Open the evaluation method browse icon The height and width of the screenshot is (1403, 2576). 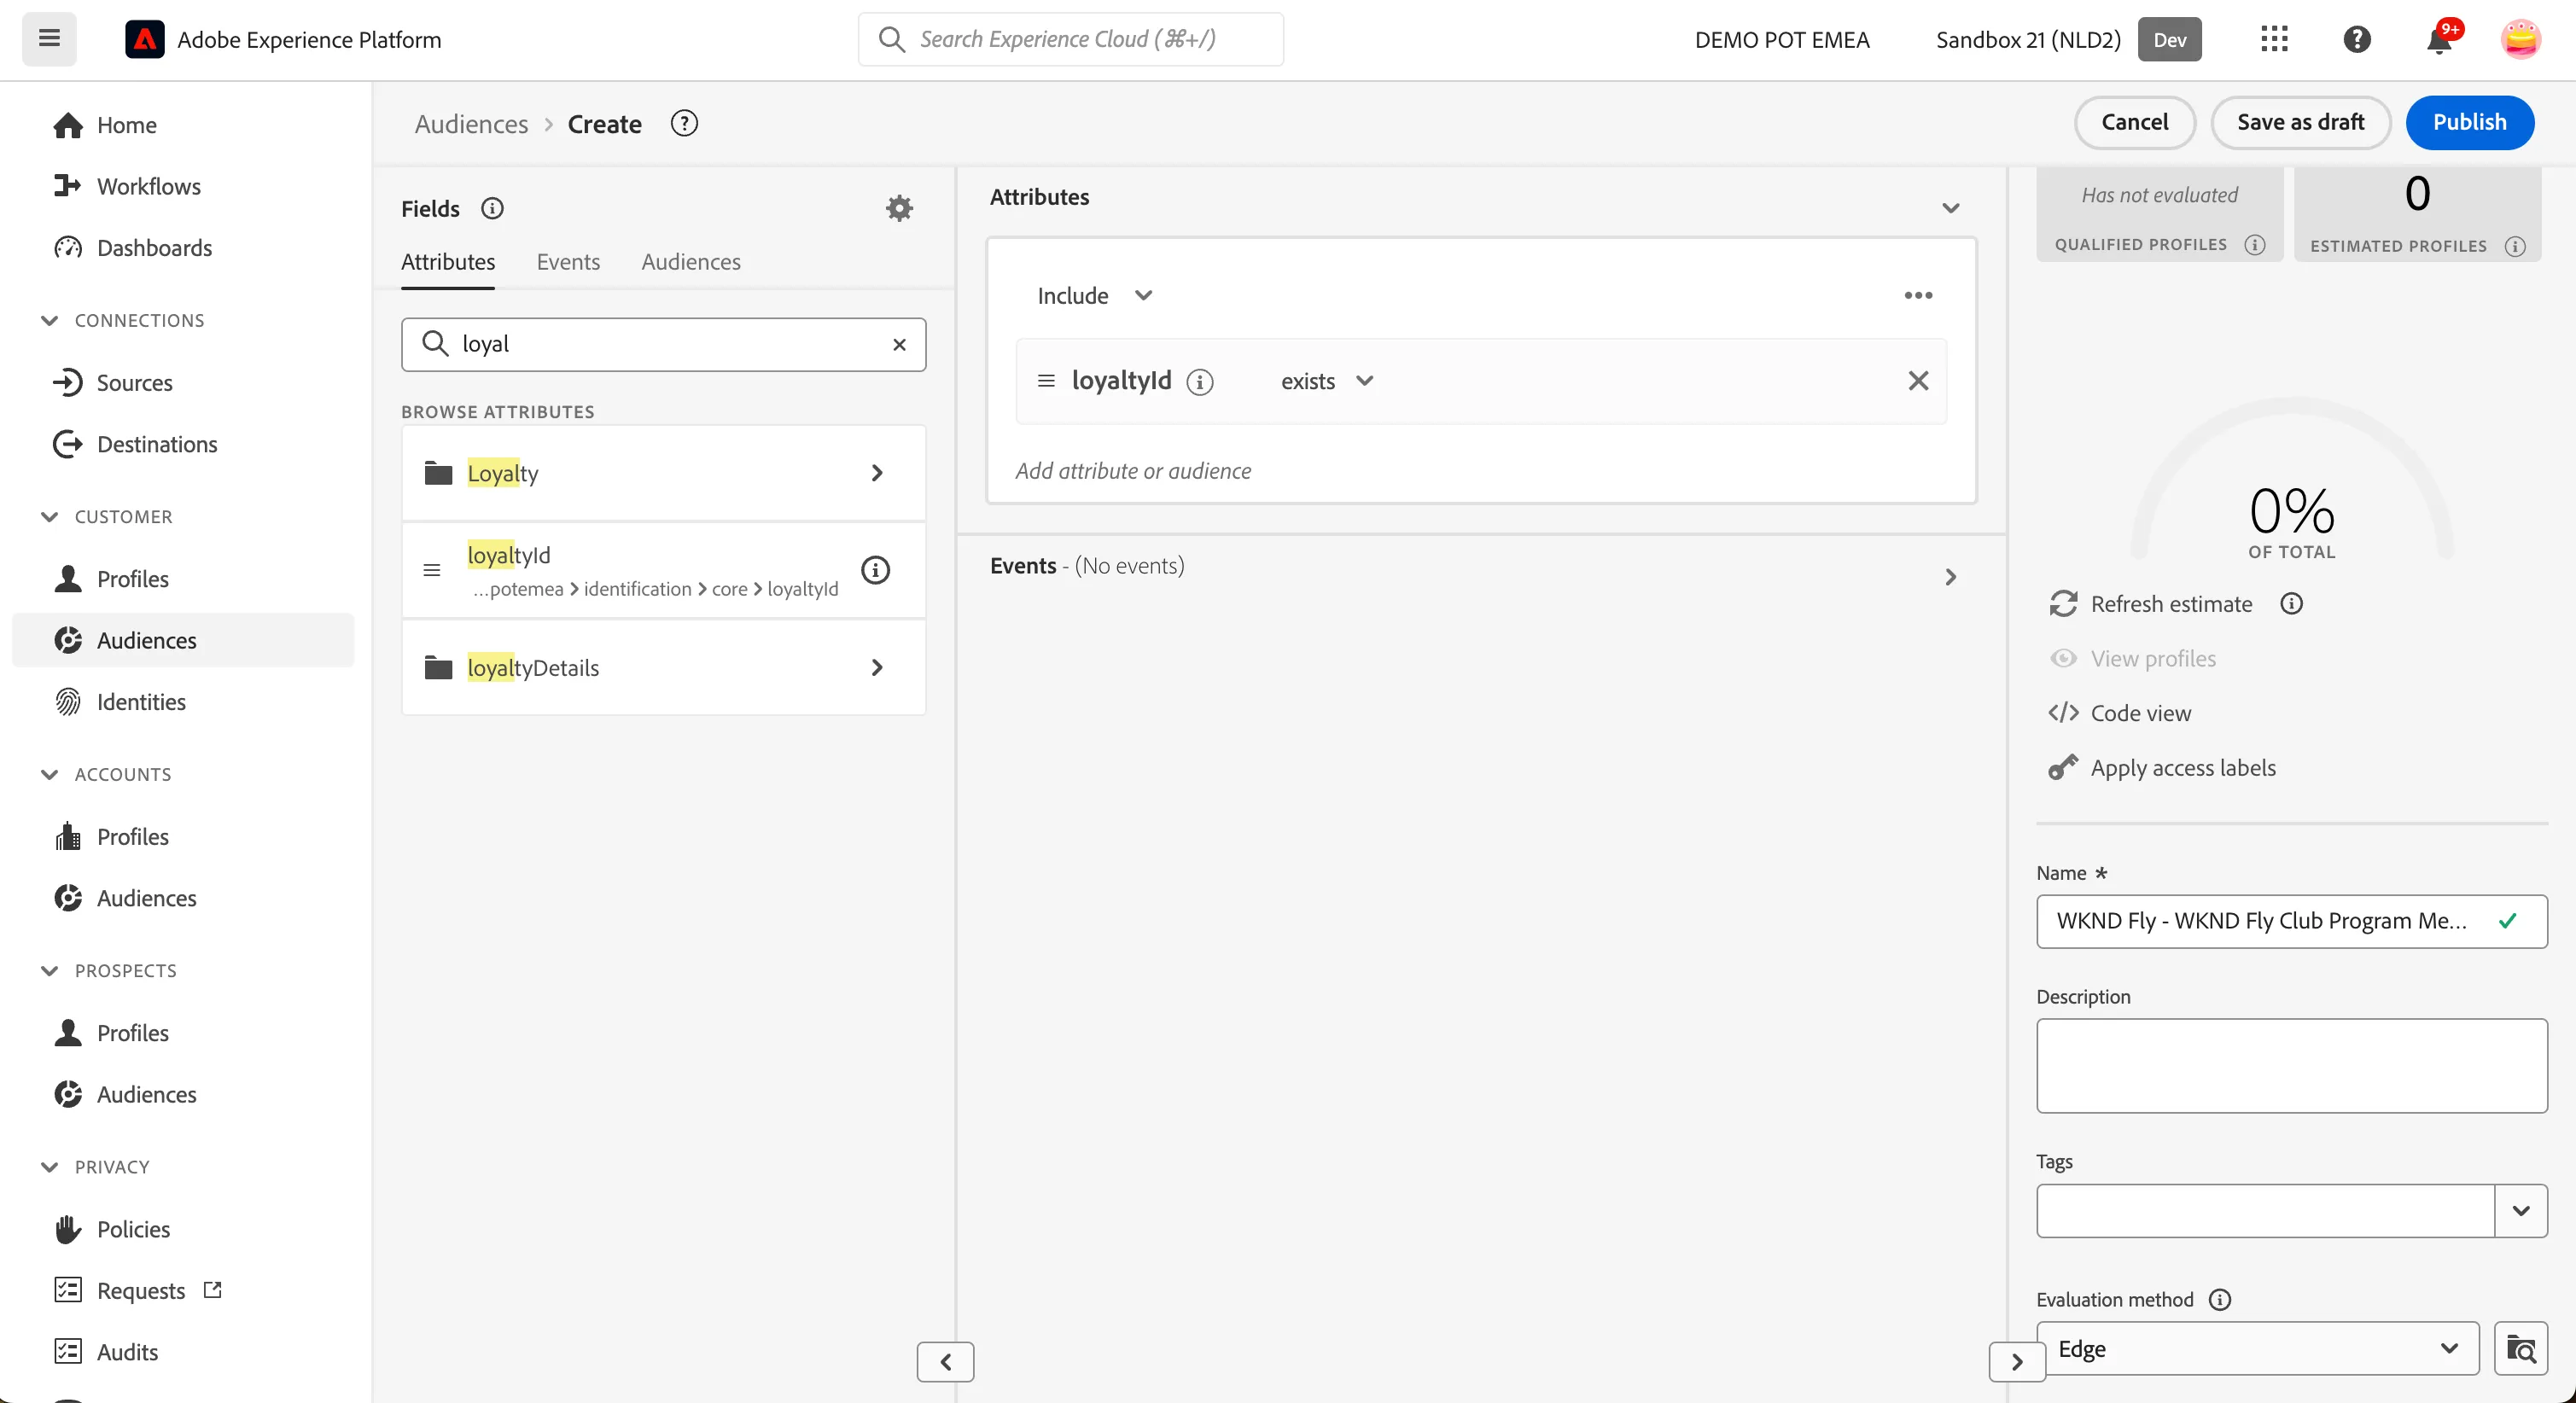tap(2520, 1348)
